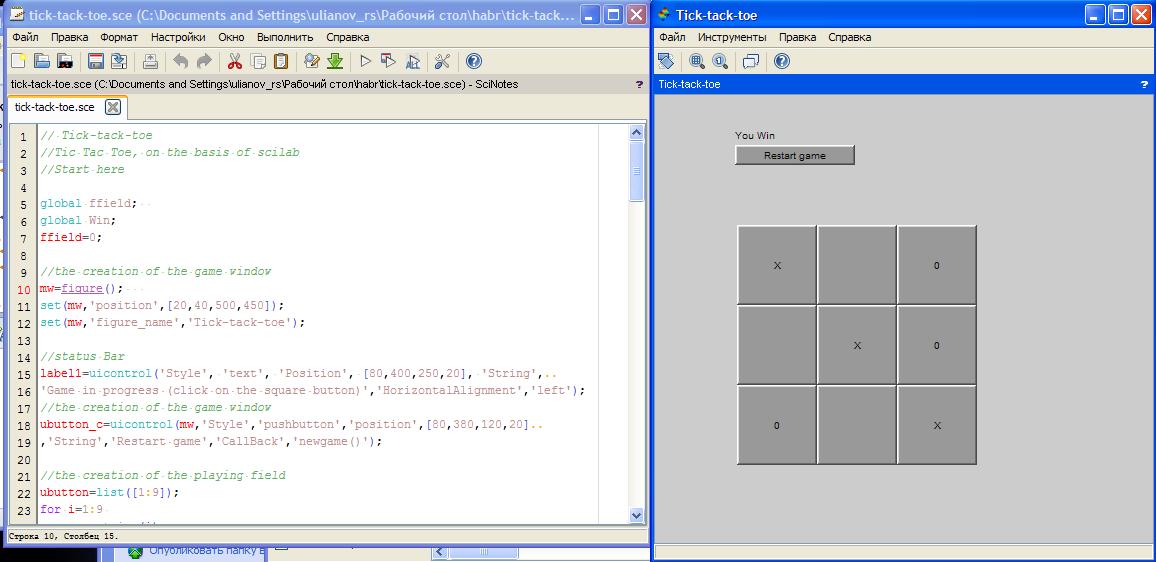Toggle datatip mode in the figure toolbar
The image size is (1156, 562).
[751, 60]
